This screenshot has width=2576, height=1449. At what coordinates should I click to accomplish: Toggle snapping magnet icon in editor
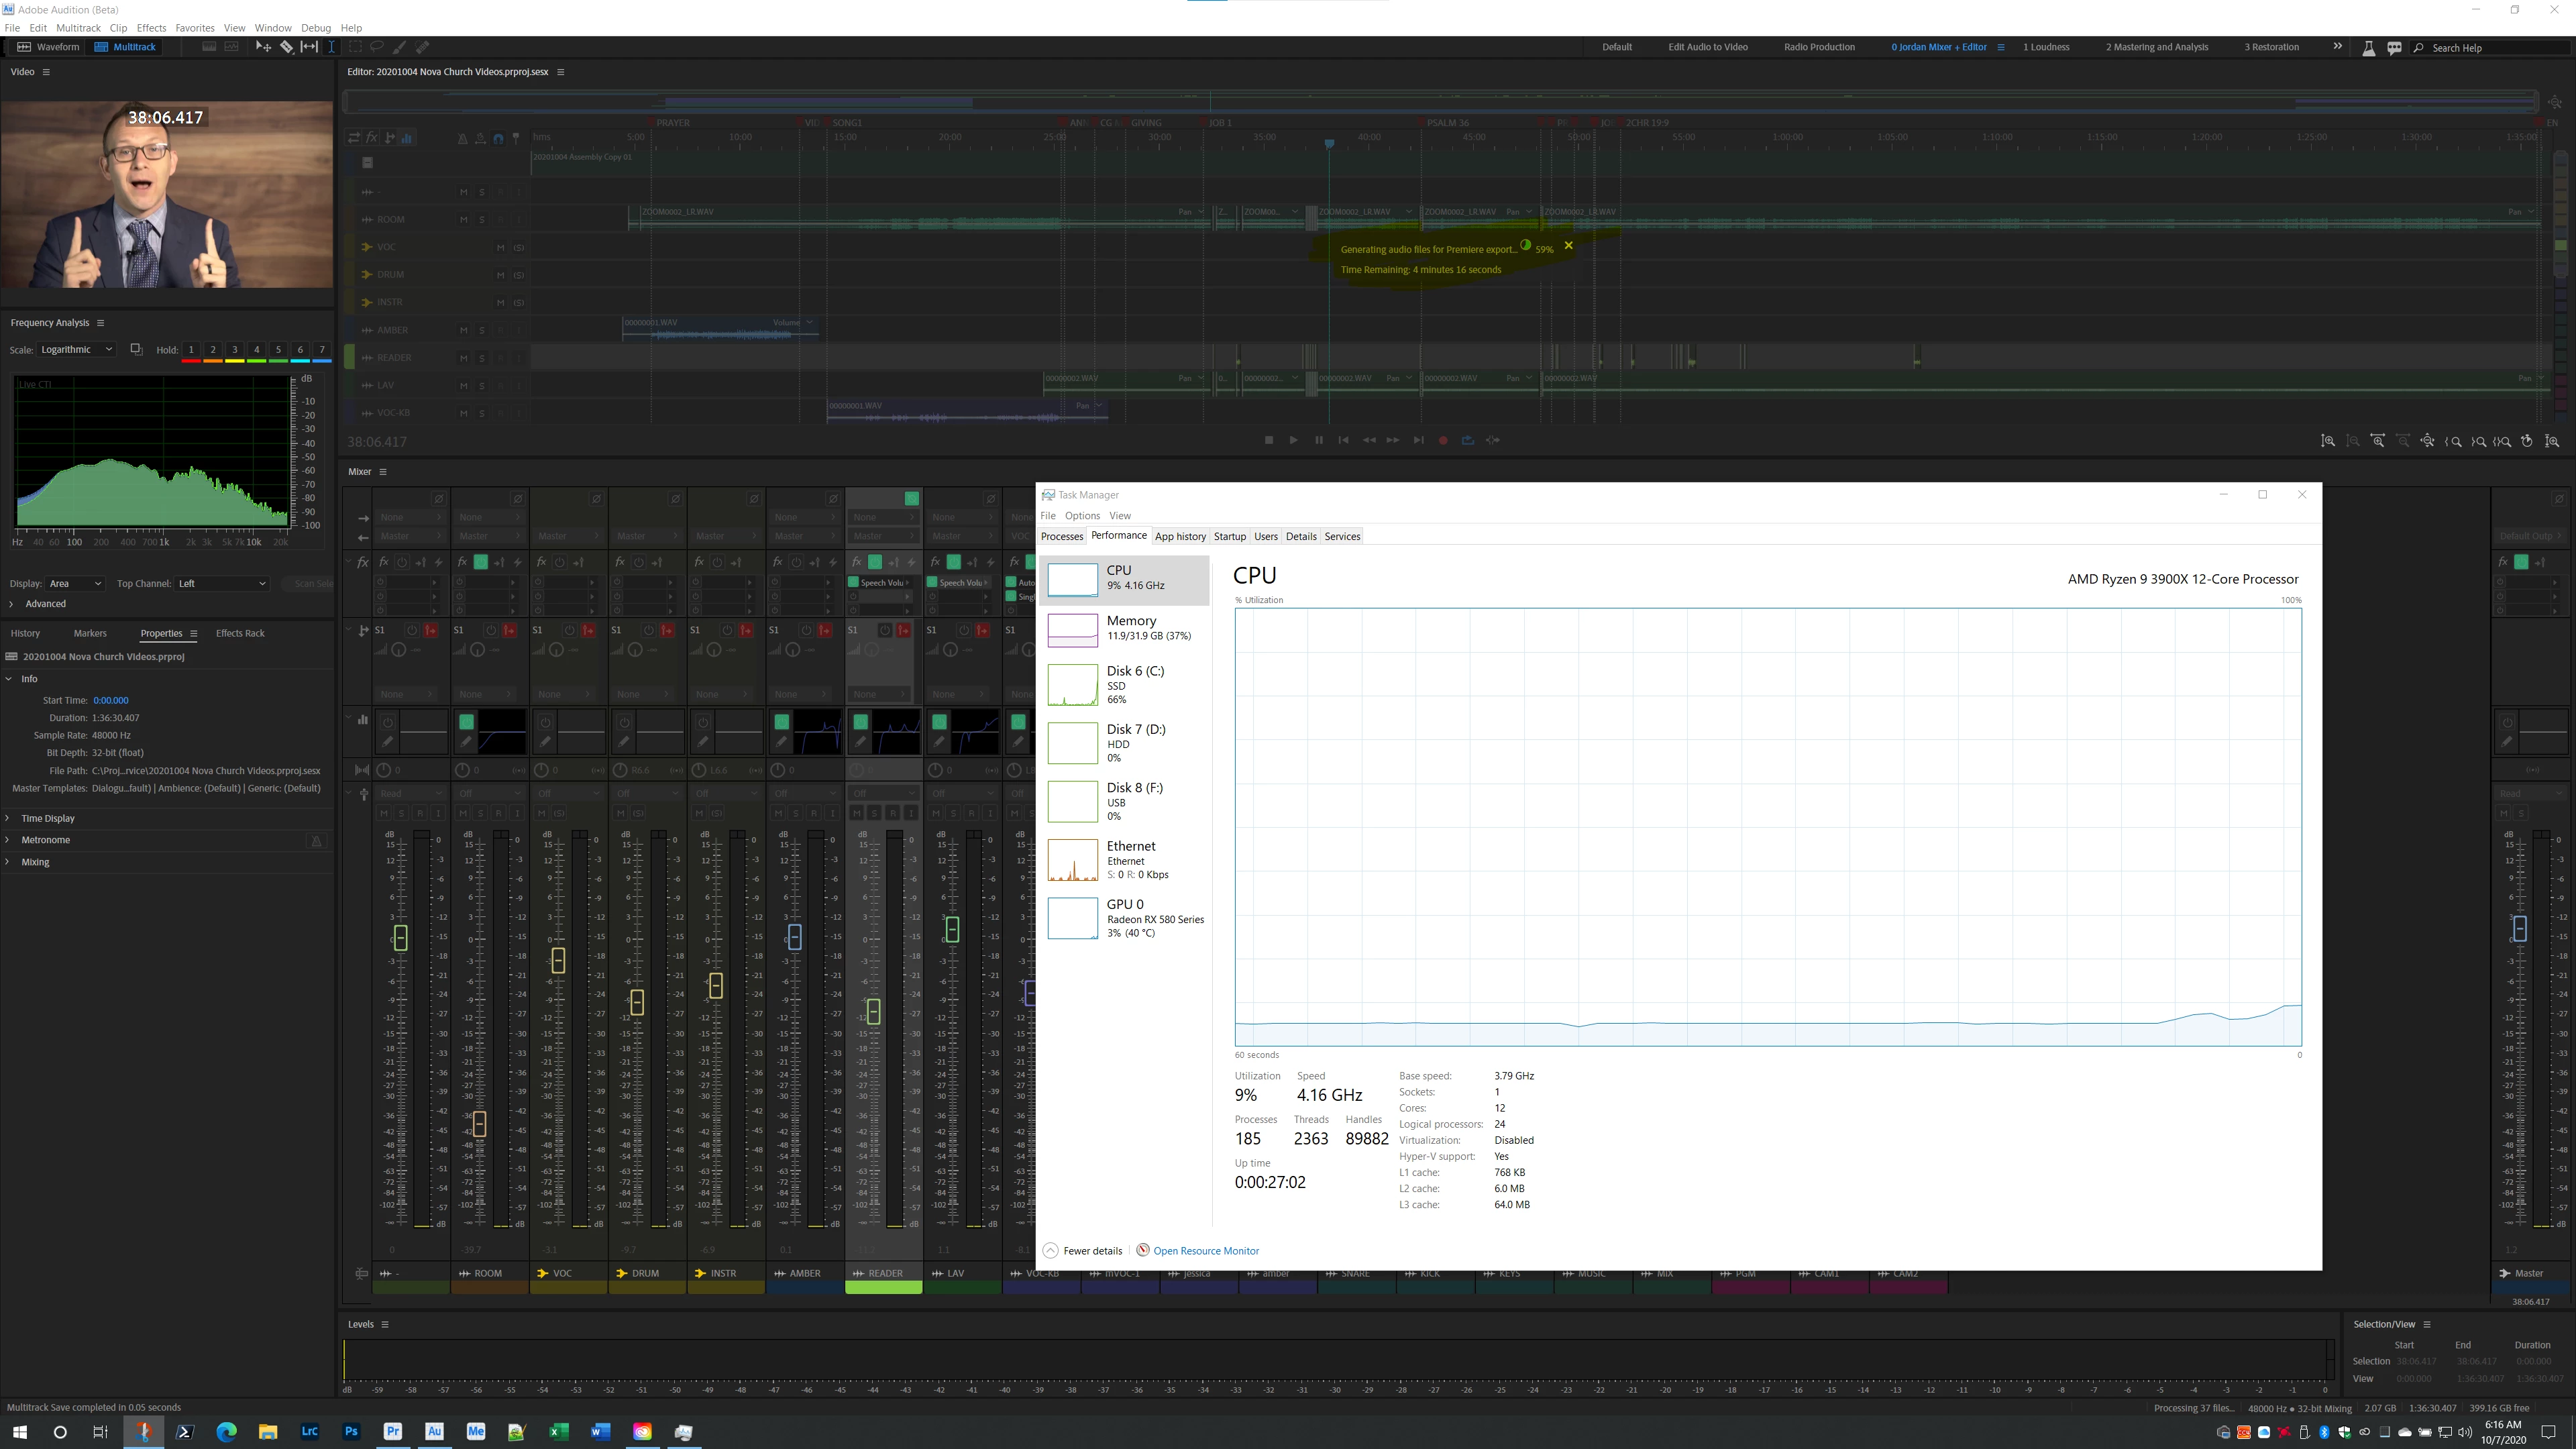(x=498, y=139)
